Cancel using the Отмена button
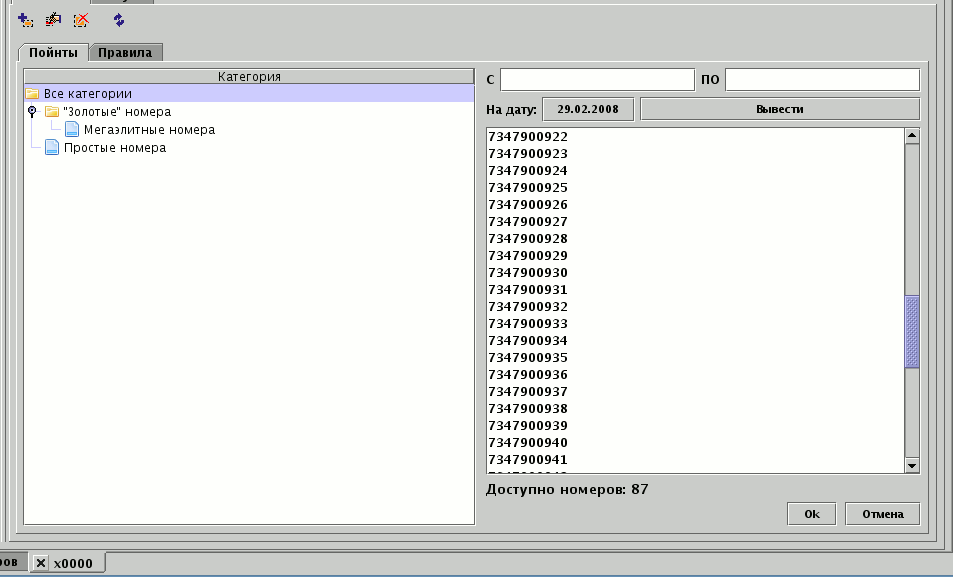Image resolution: width=953 pixels, height=577 pixels. click(882, 514)
